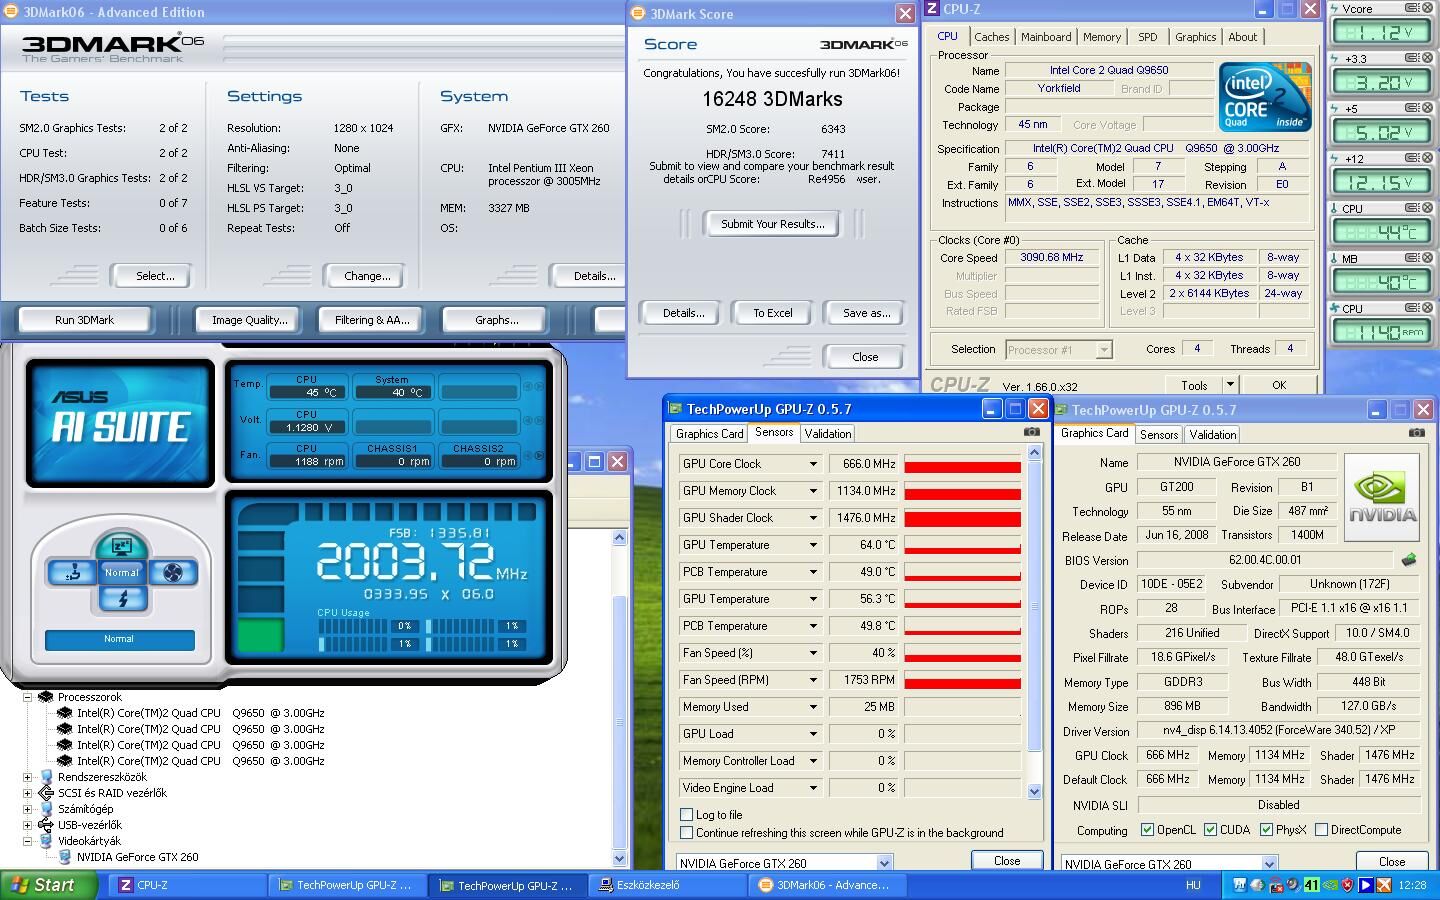
Task: Open the GPU selector dropdown in the Graphics Card window
Action: click(x=1269, y=864)
